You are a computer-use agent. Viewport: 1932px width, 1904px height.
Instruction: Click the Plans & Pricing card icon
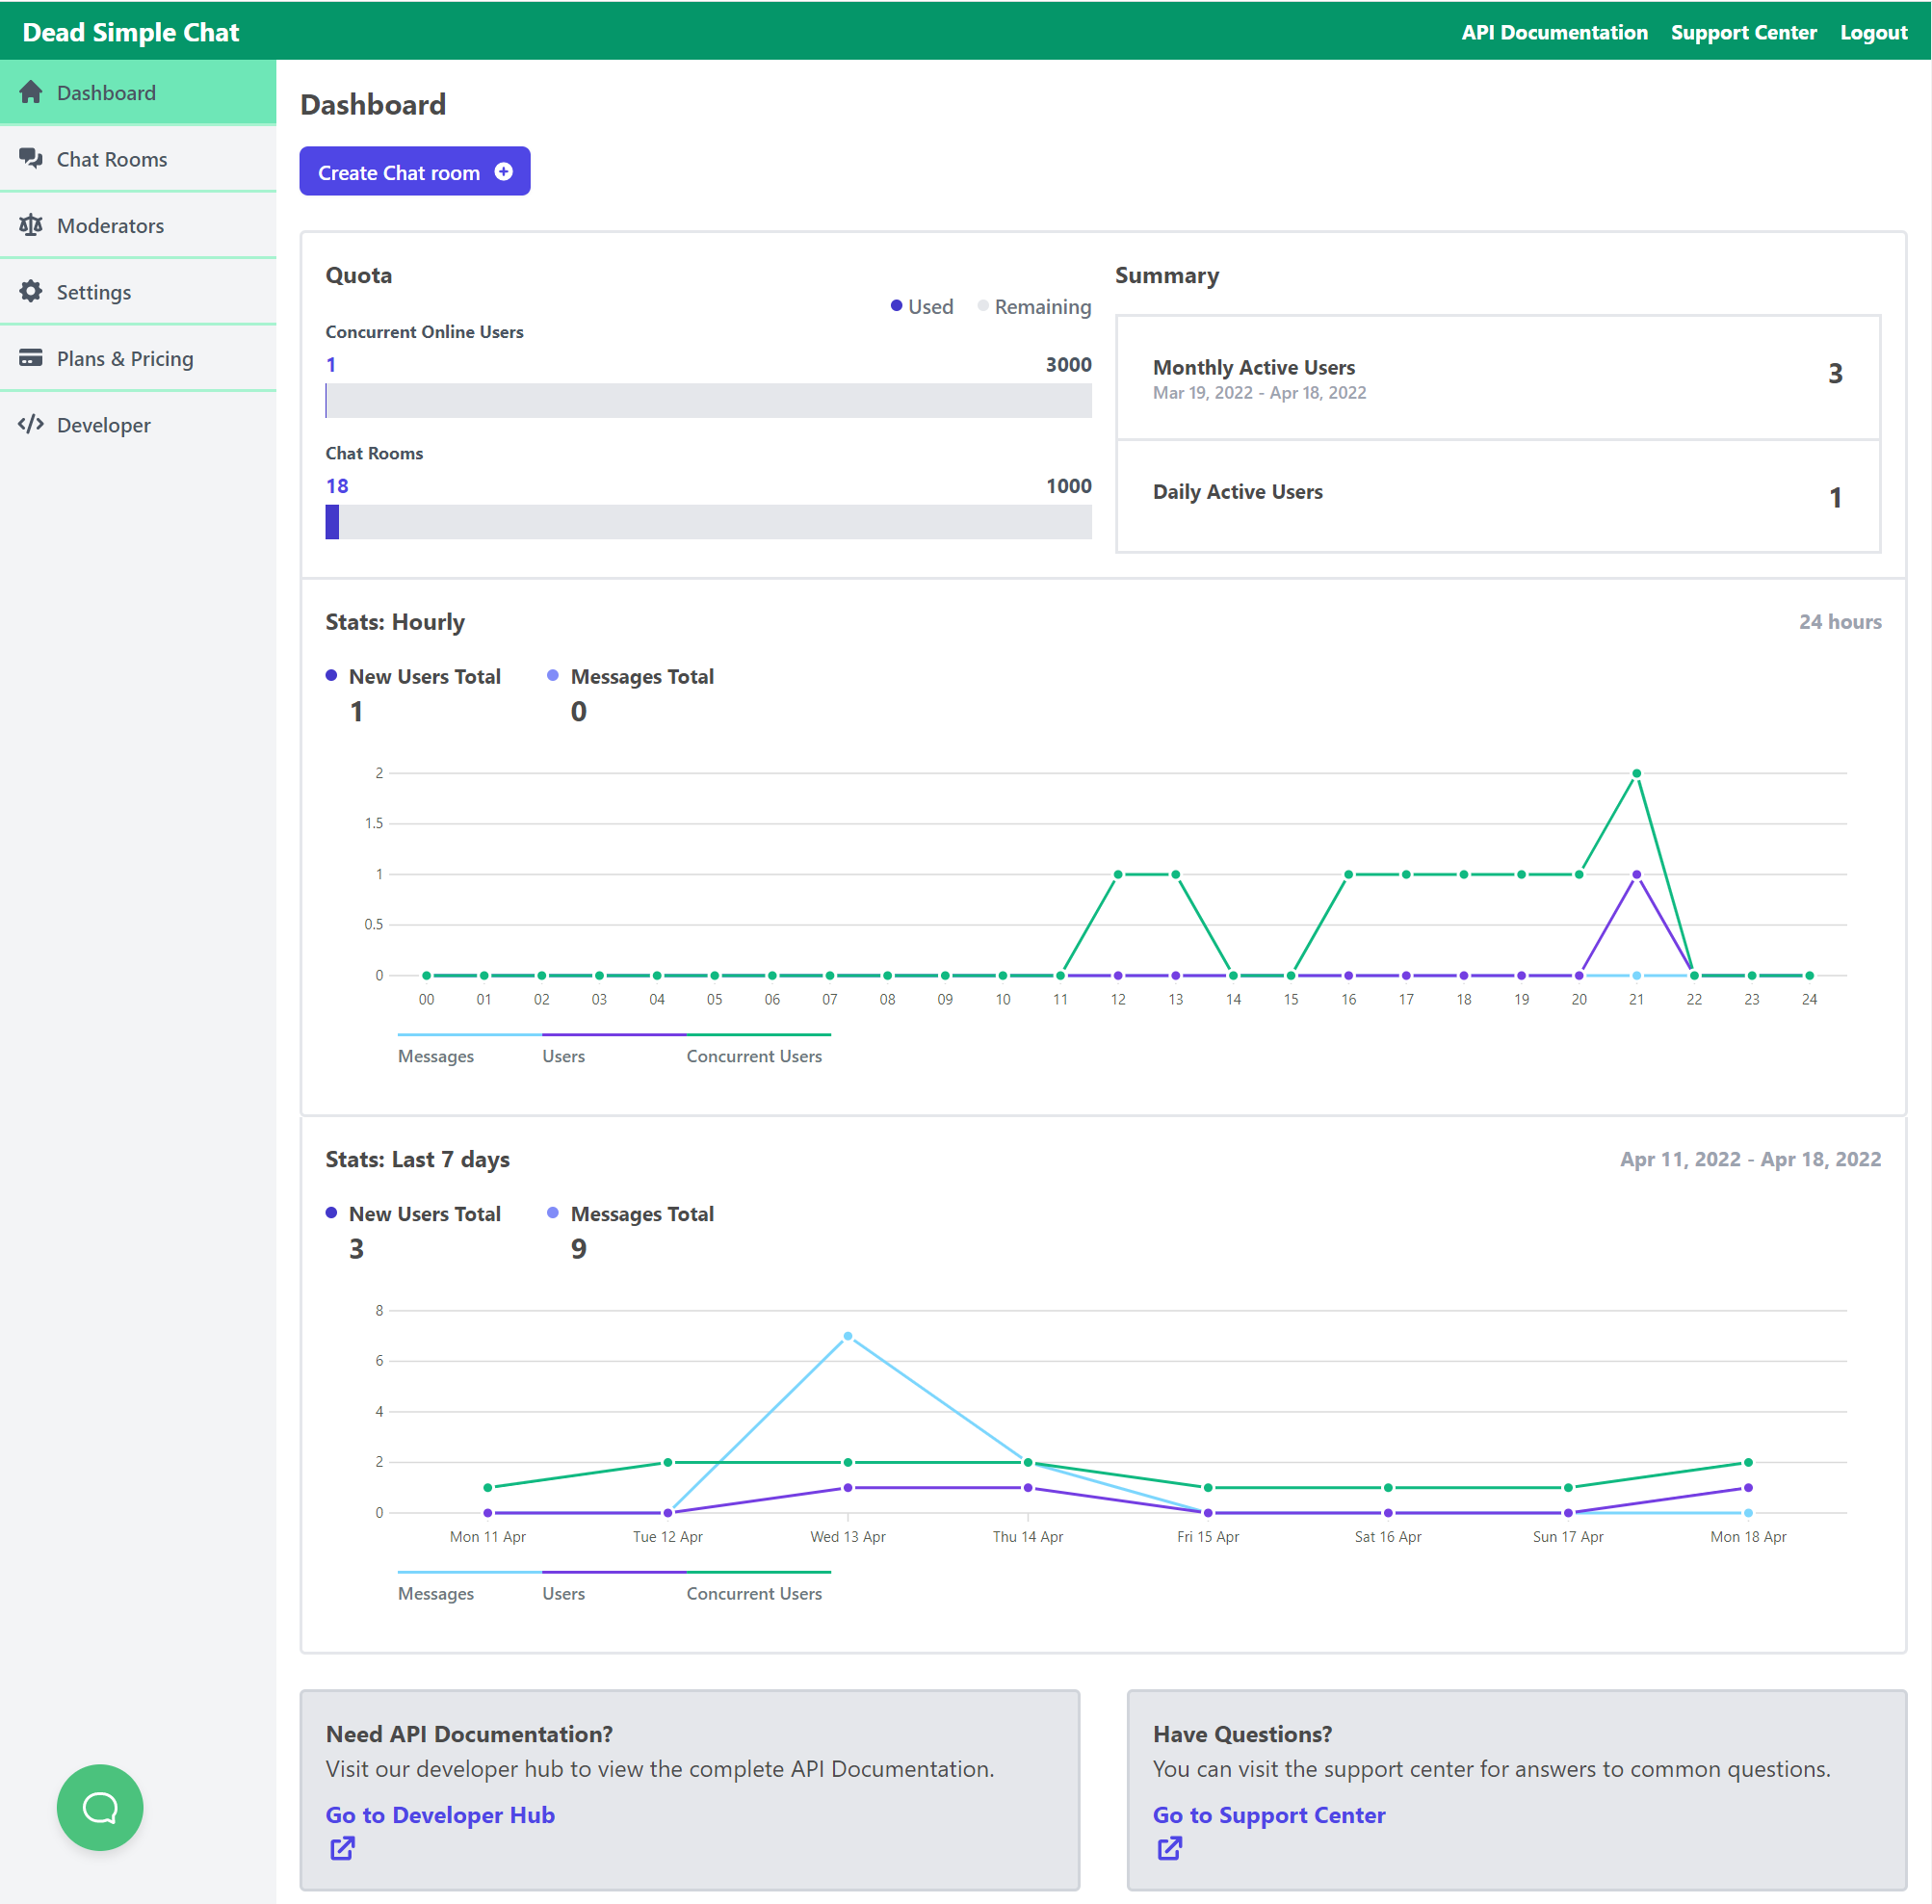31,358
